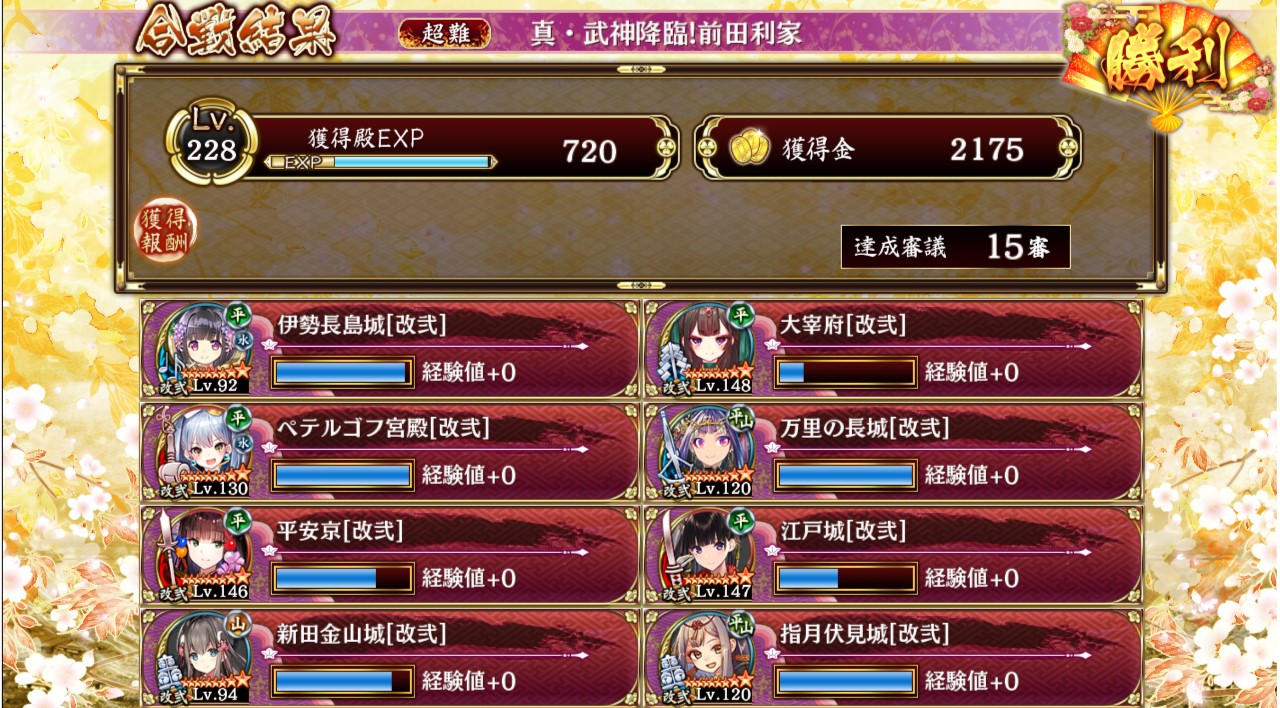The image size is (1280, 708).
Task: Click the gold coin icon beside 獲得金
Action: [x=748, y=150]
